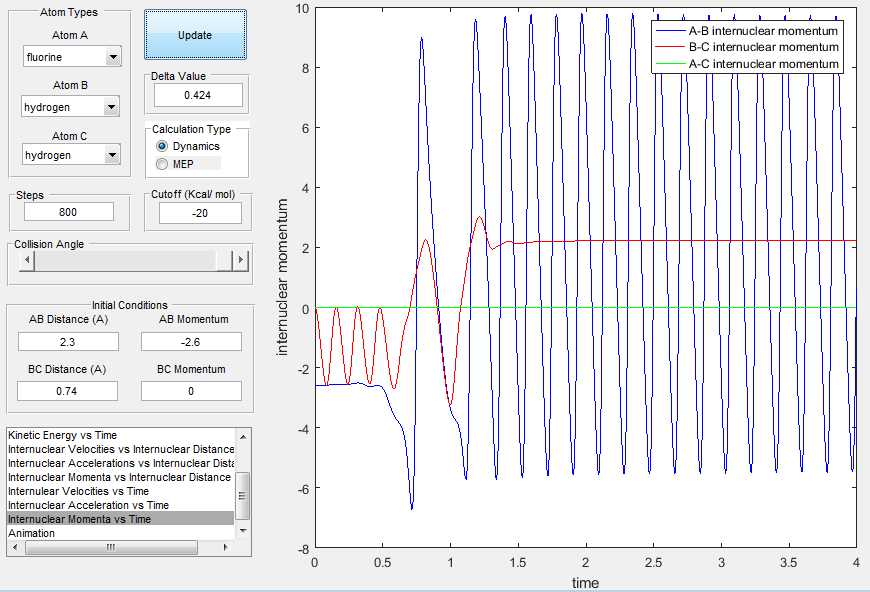Click the BC Distance input field

[x=67, y=391]
